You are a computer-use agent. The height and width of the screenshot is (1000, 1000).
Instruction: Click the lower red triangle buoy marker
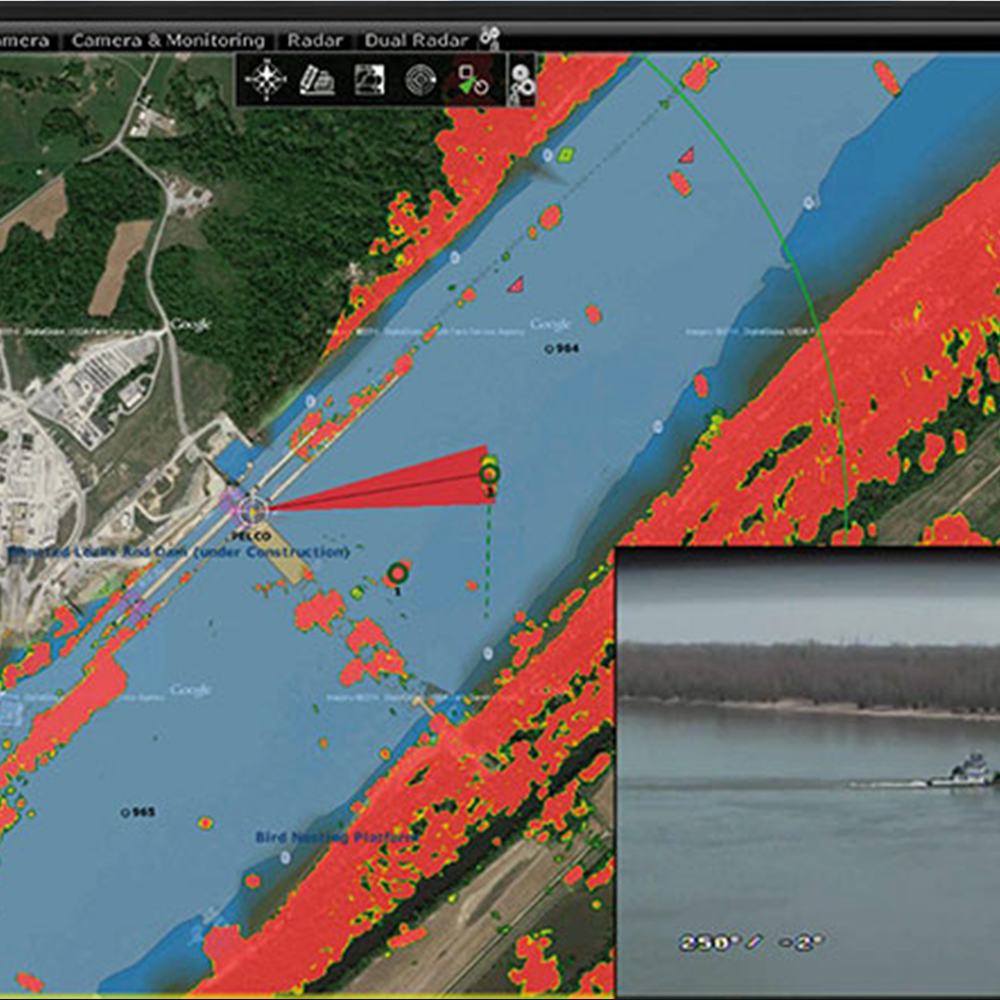[515, 285]
